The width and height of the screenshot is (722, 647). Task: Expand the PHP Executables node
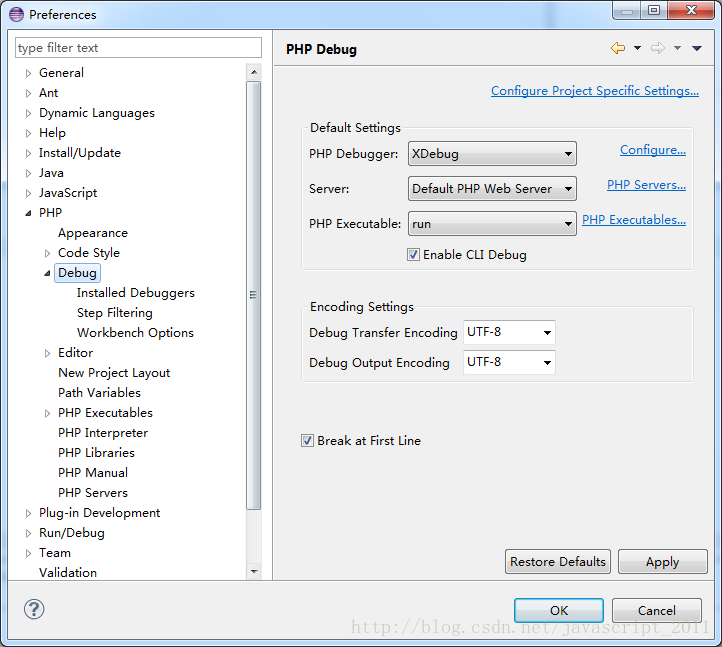click(47, 413)
